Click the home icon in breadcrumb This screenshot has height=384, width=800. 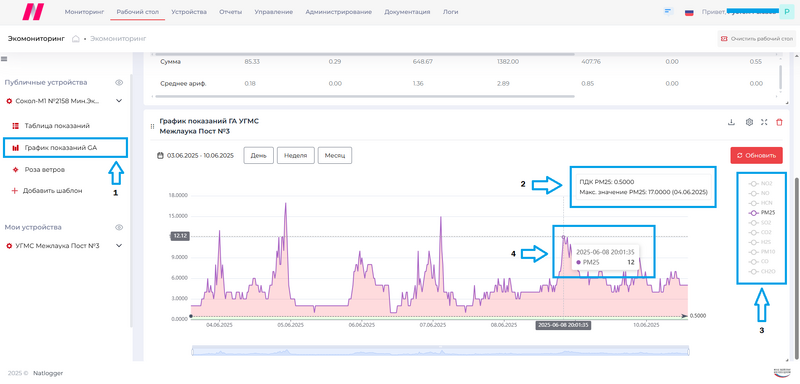(76, 39)
